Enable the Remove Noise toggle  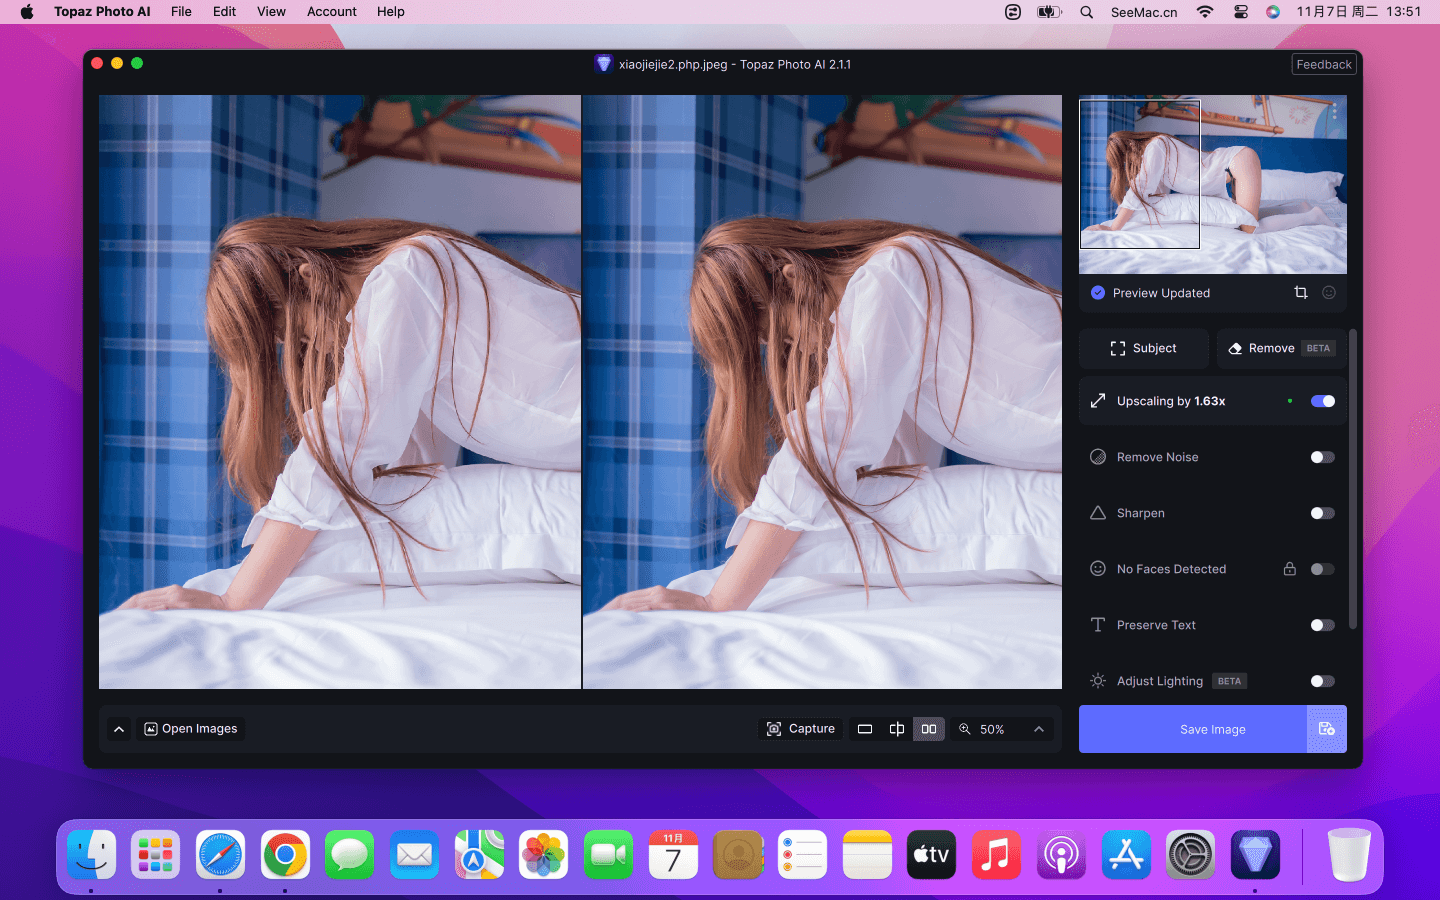click(x=1322, y=457)
